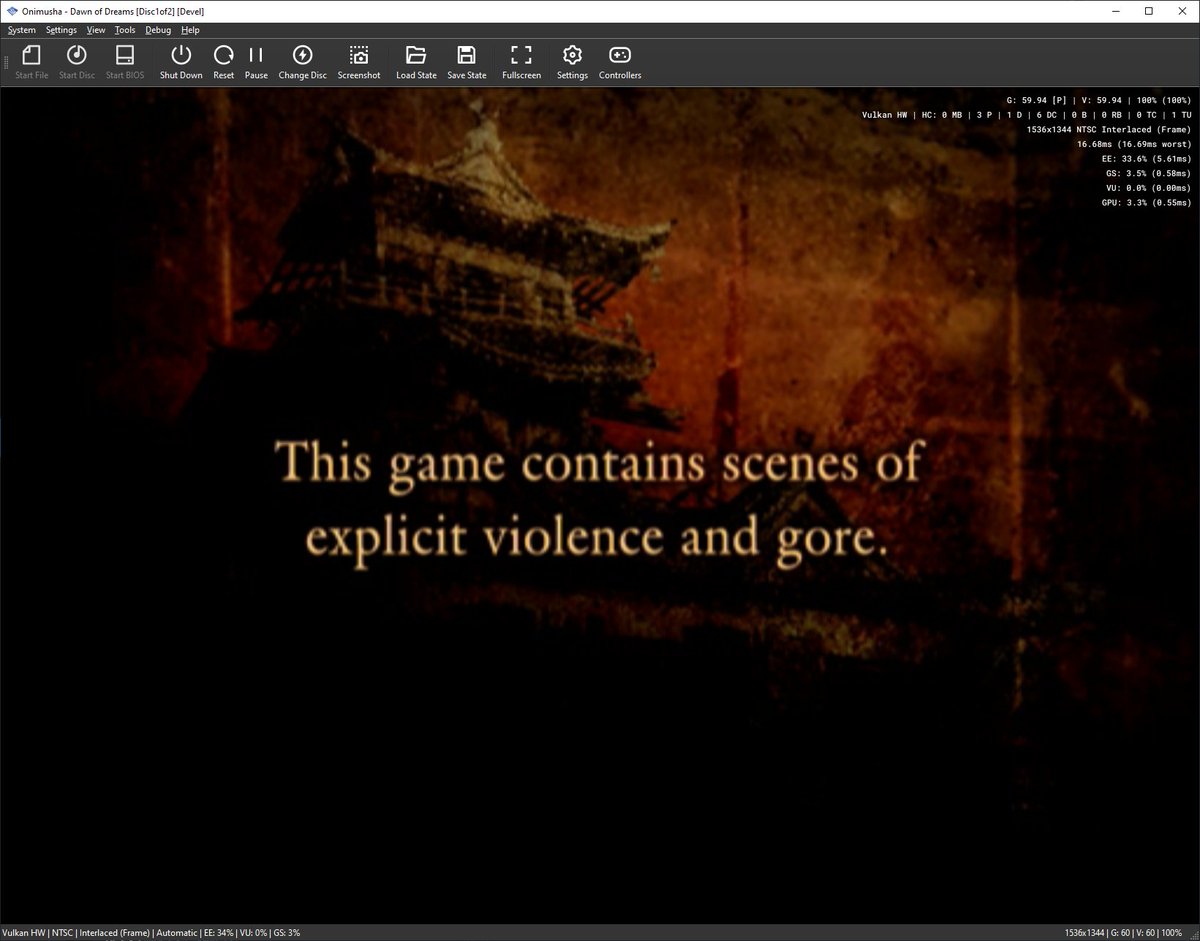Pause the emulation
The image size is (1200, 941).
256,62
